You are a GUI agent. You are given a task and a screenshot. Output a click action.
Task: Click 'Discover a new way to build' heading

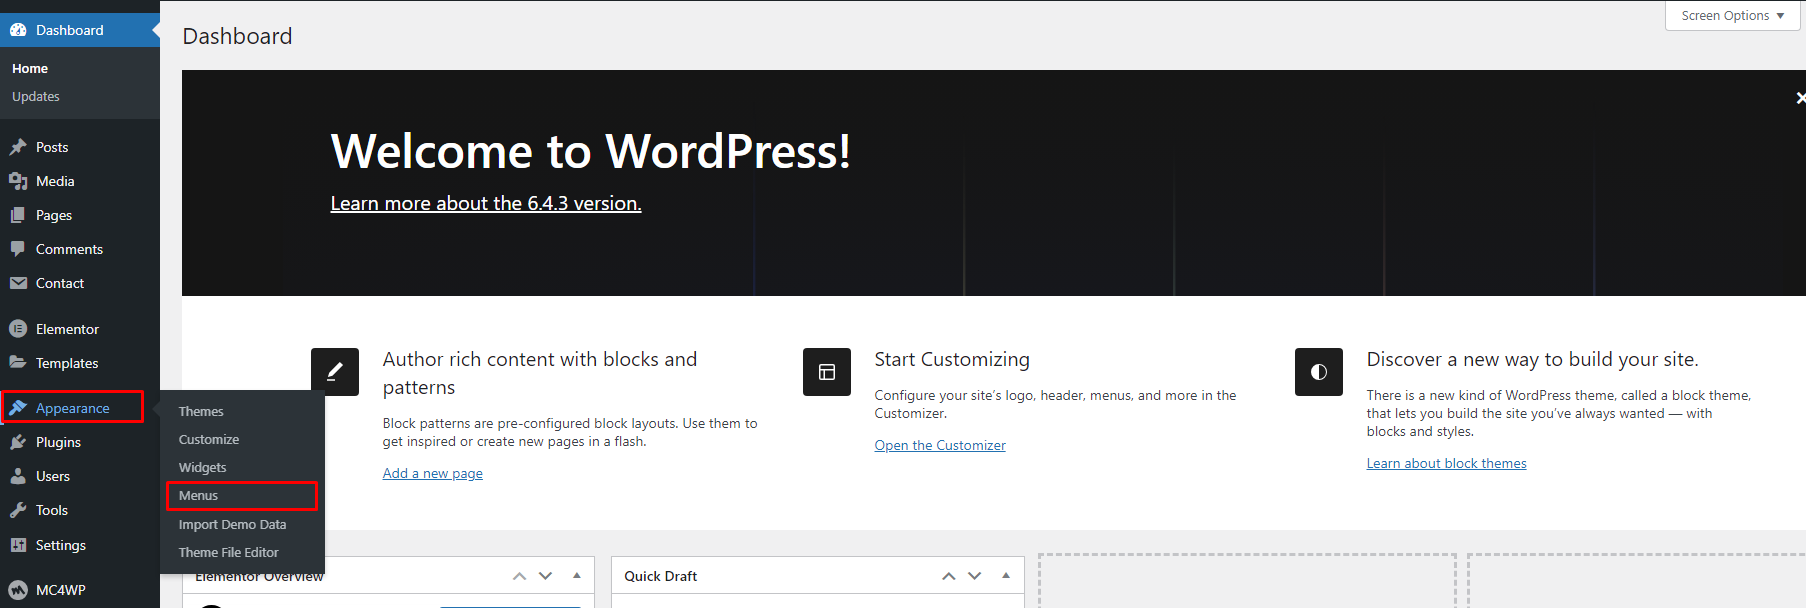[x=1532, y=359]
